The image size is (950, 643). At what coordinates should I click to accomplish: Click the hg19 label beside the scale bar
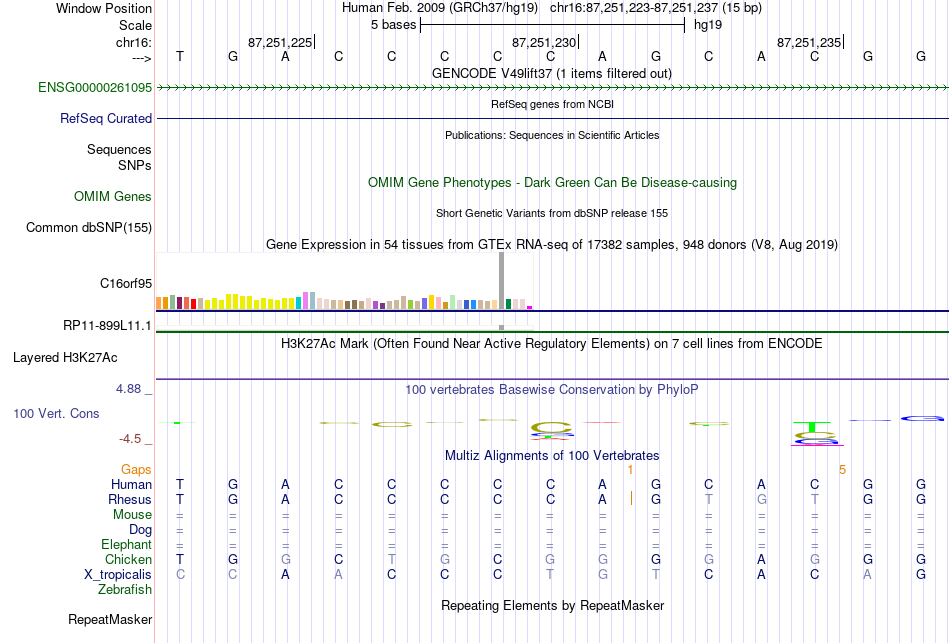pos(708,25)
